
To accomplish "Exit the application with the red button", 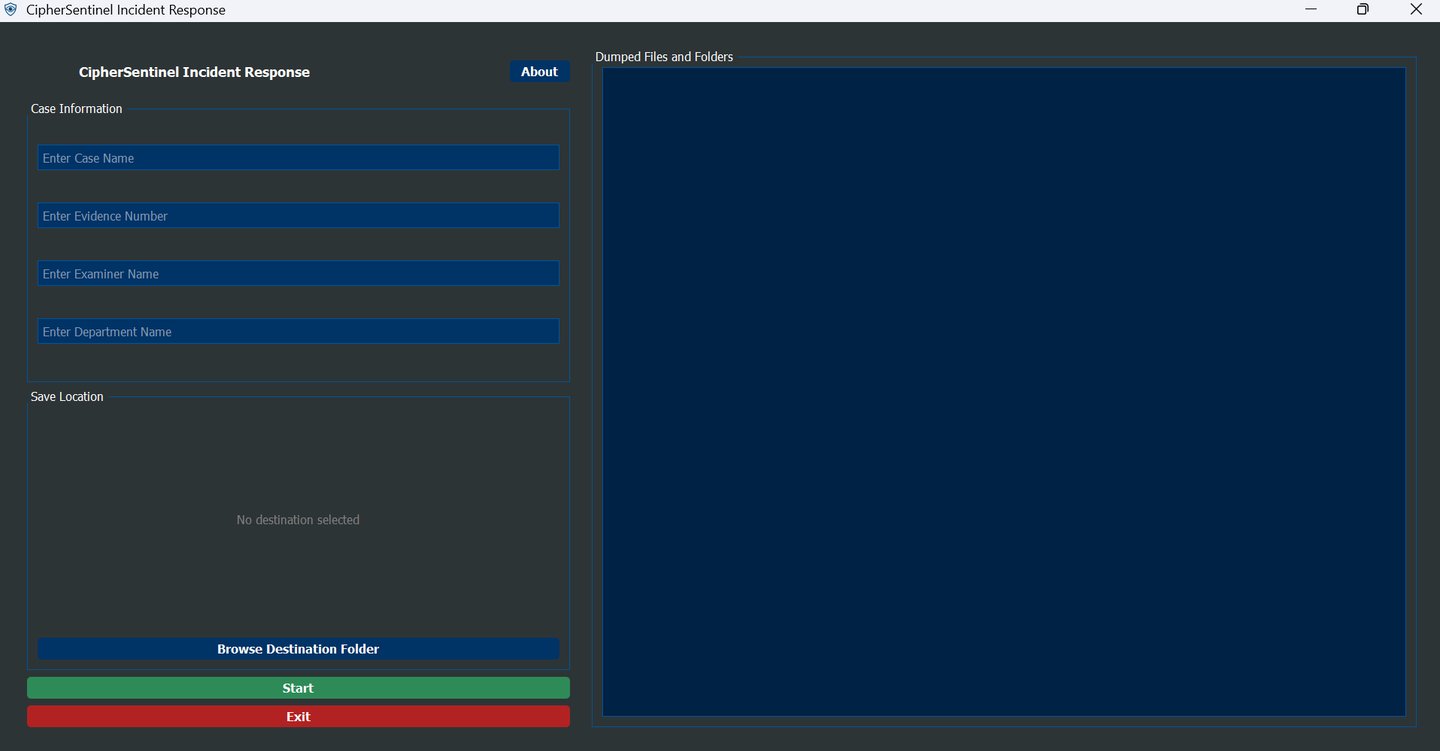I will (x=298, y=717).
